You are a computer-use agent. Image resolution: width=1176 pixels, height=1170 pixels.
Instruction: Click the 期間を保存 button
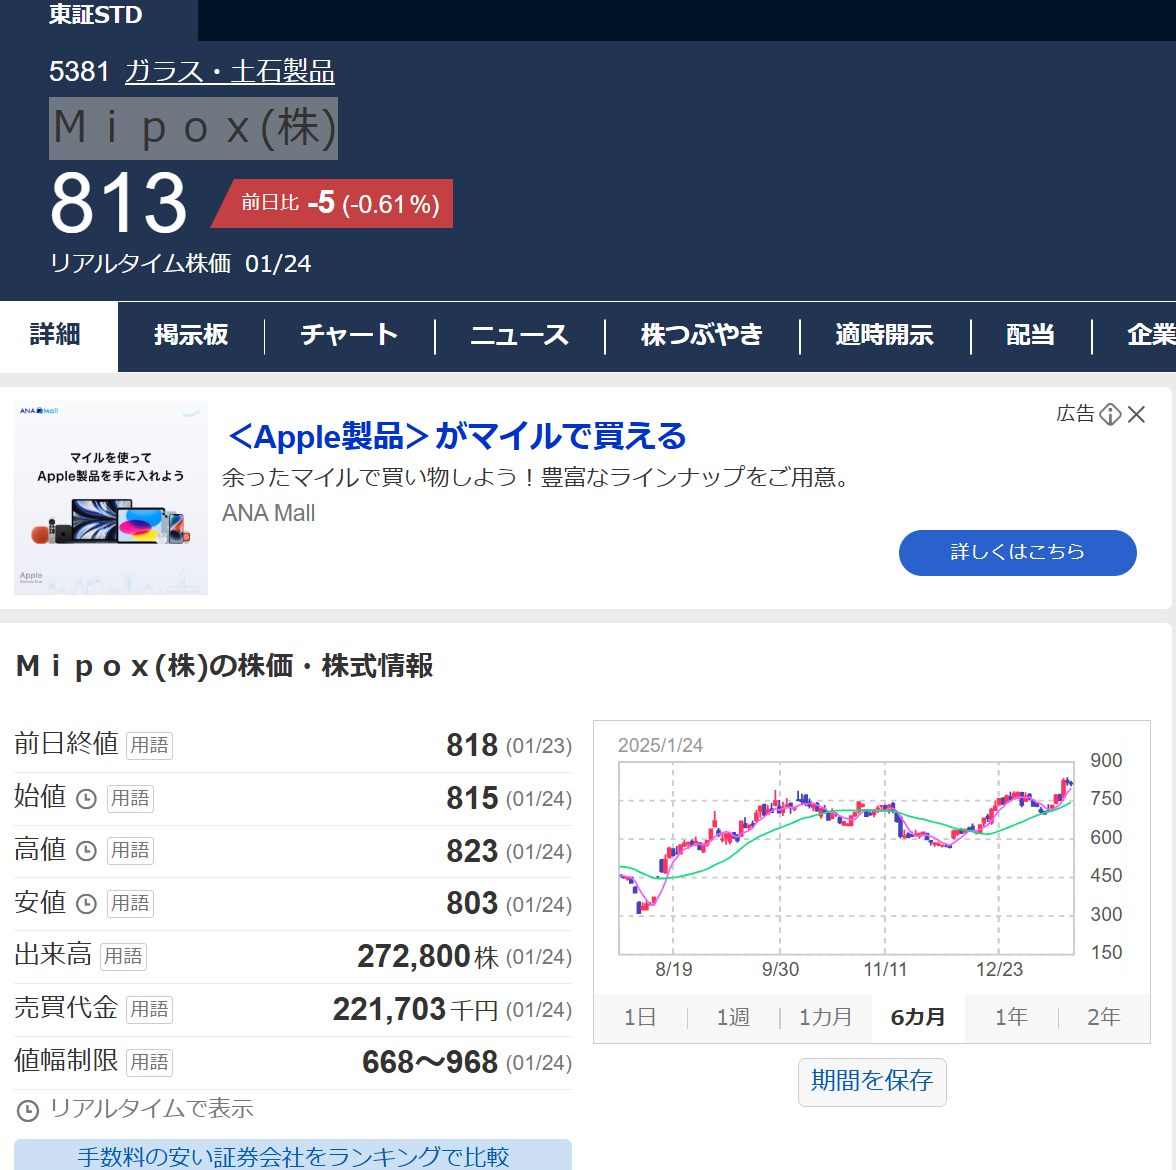coord(872,1082)
